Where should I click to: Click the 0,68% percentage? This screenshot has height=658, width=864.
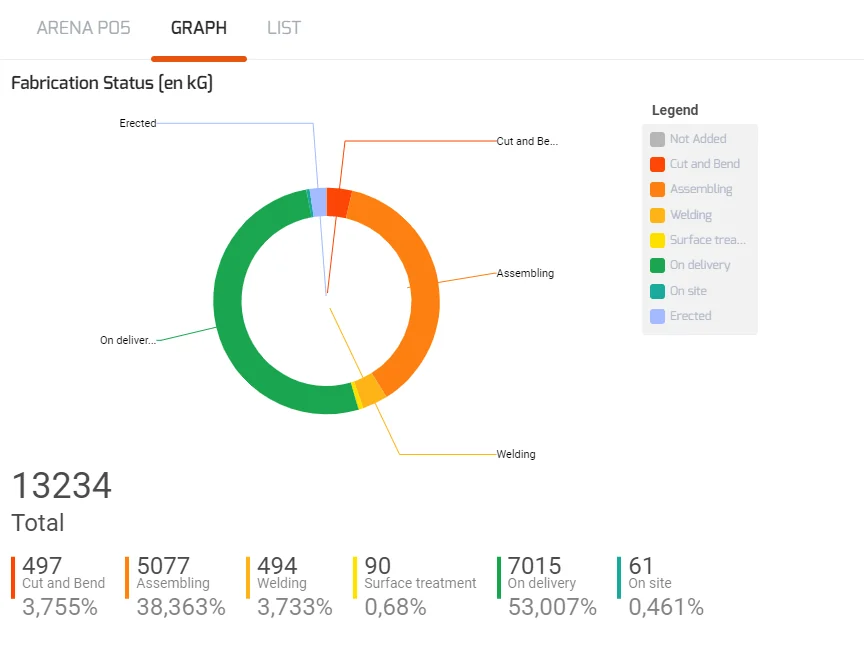click(x=396, y=607)
